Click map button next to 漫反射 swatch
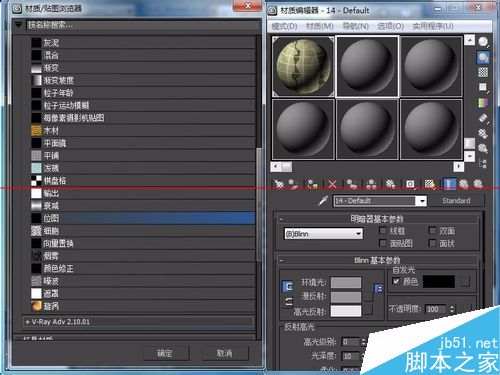Image resolution: width=500 pixels, height=375 pixels. tap(368, 296)
